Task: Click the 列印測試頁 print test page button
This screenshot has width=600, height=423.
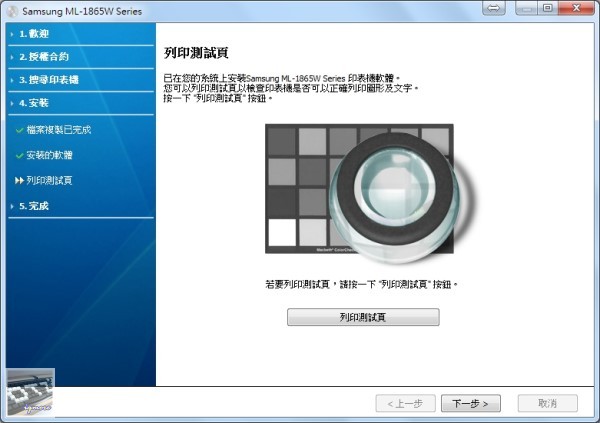Action: click(x=363, y=317)
